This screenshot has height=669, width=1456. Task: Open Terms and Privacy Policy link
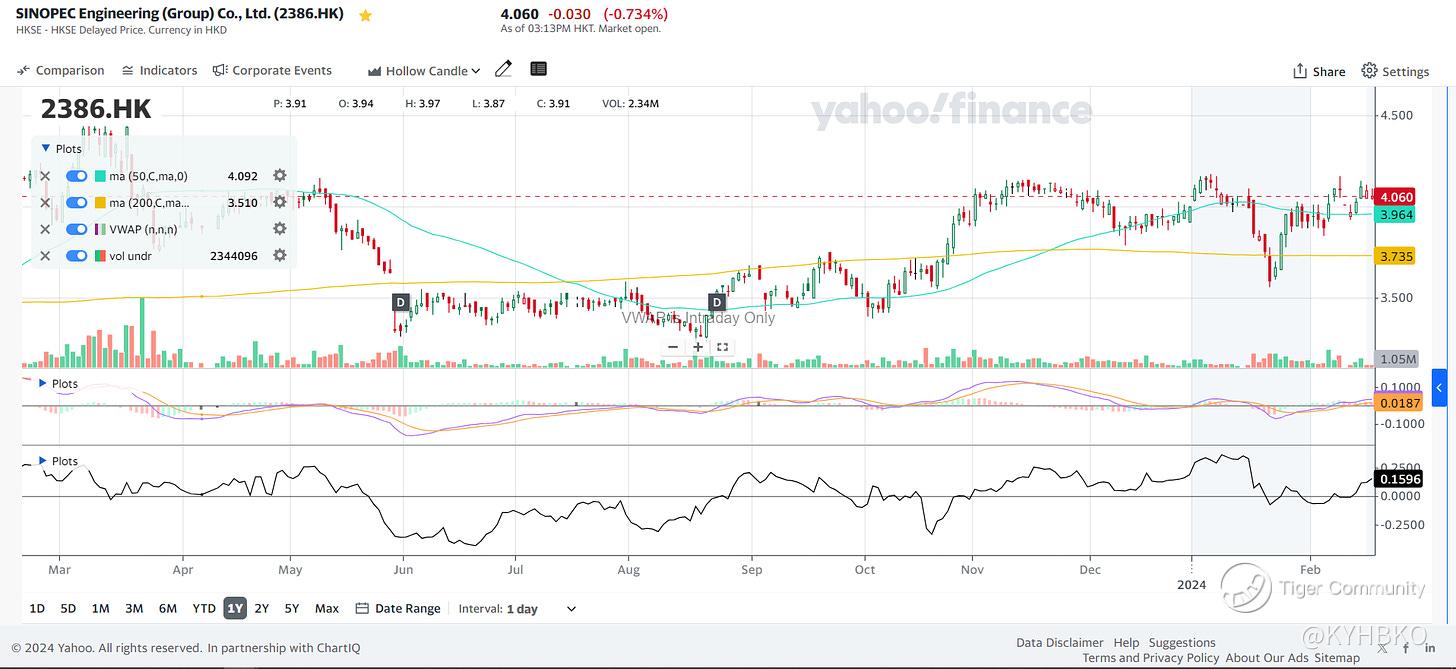tap(1151, 658)
